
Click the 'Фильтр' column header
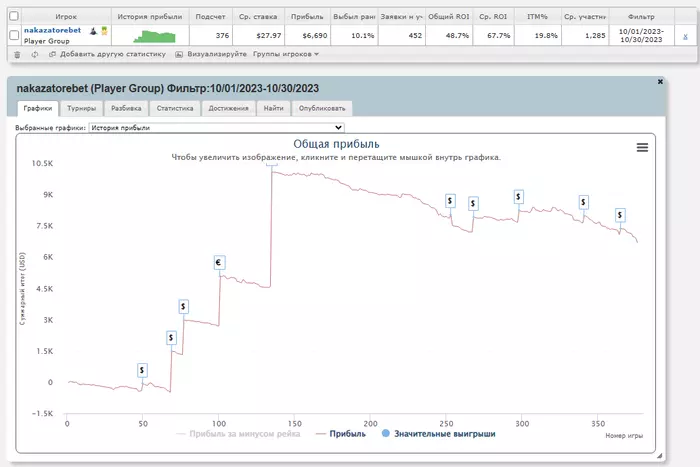point(641,17)
